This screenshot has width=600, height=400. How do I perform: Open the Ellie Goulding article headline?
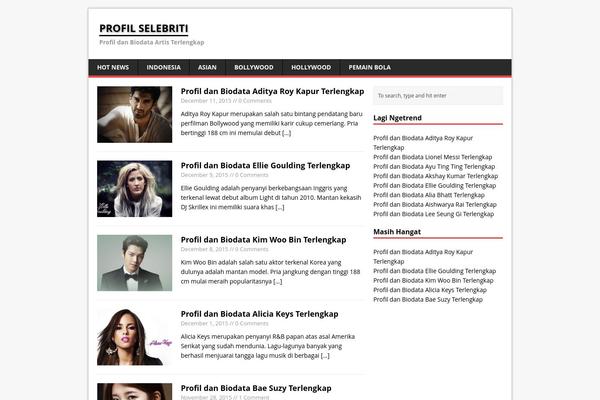coord(265,165)
